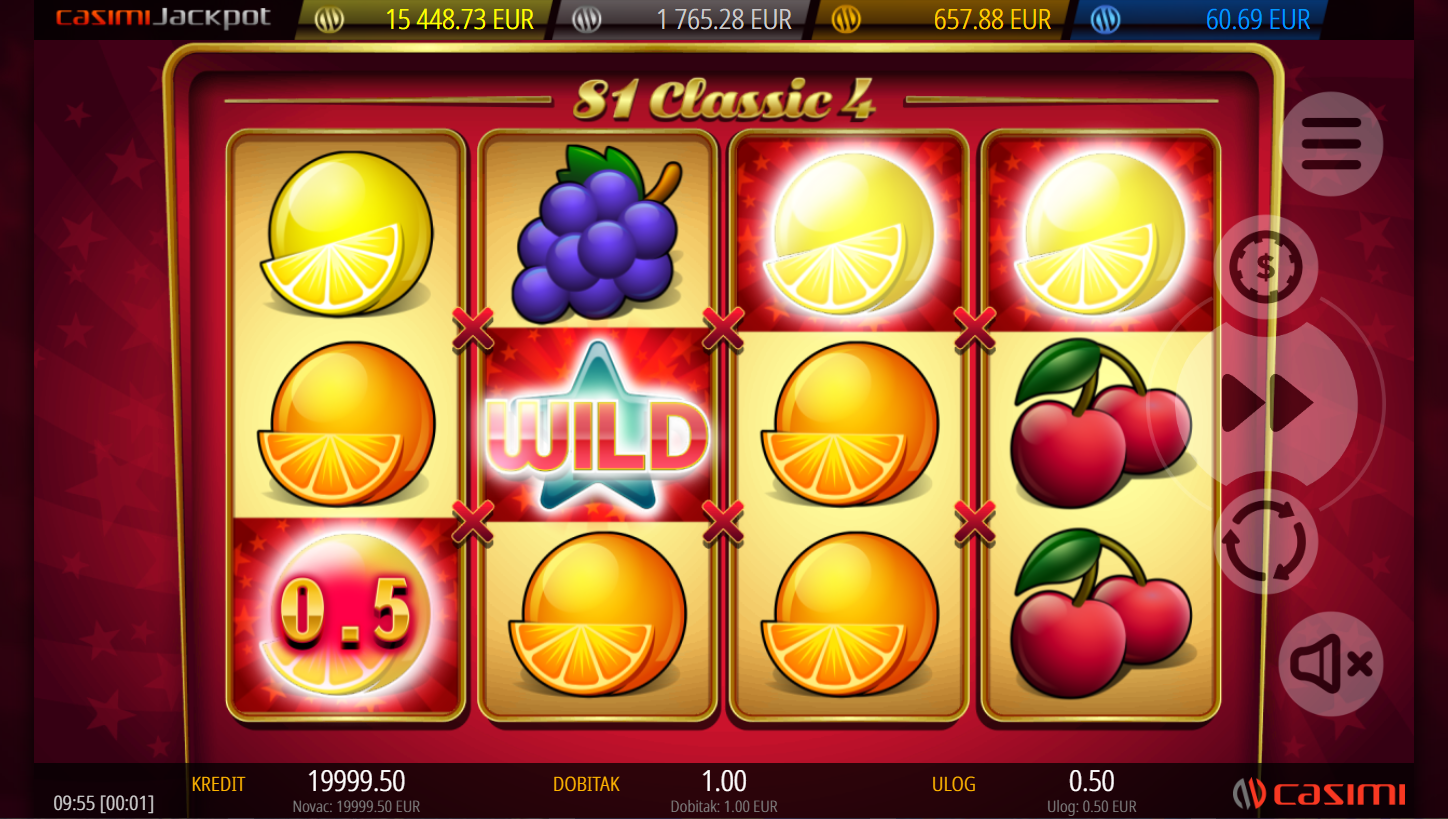Select the 15 448.73 EUR jackpot
This screenshot has height=819, width=1448.
click(x=425, y=19)
